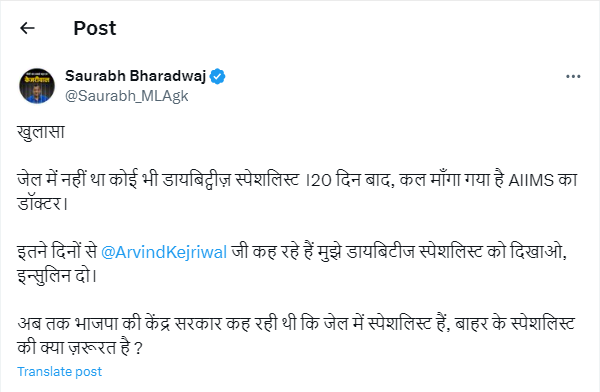Click Translate post

[x=59, y=372]
